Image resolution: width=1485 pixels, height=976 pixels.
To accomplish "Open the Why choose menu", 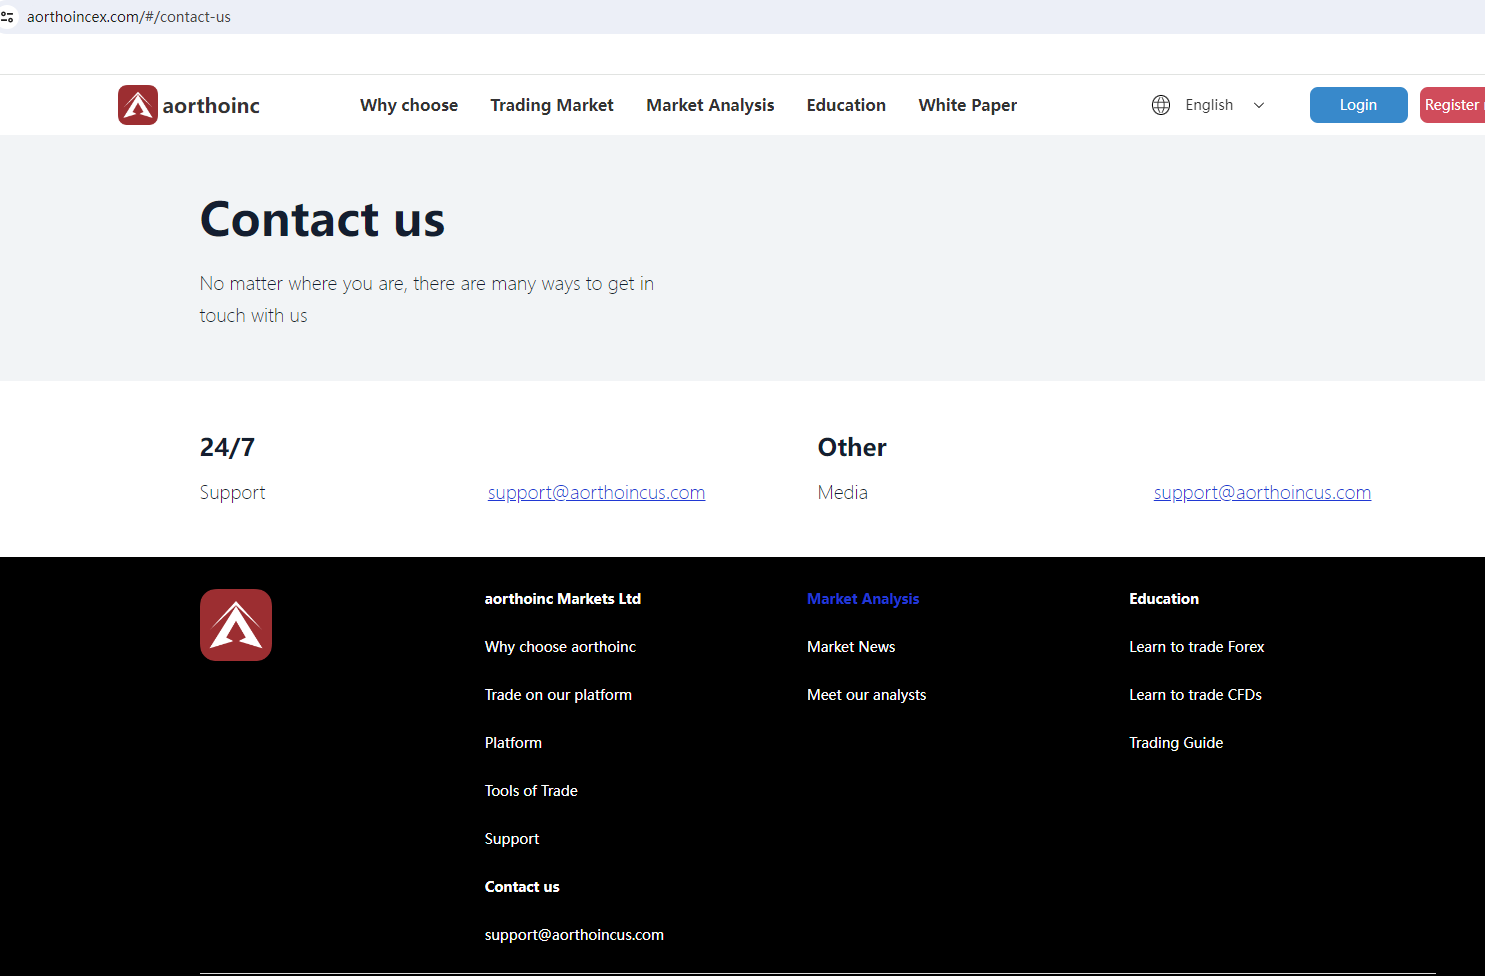I will point(409,105).
